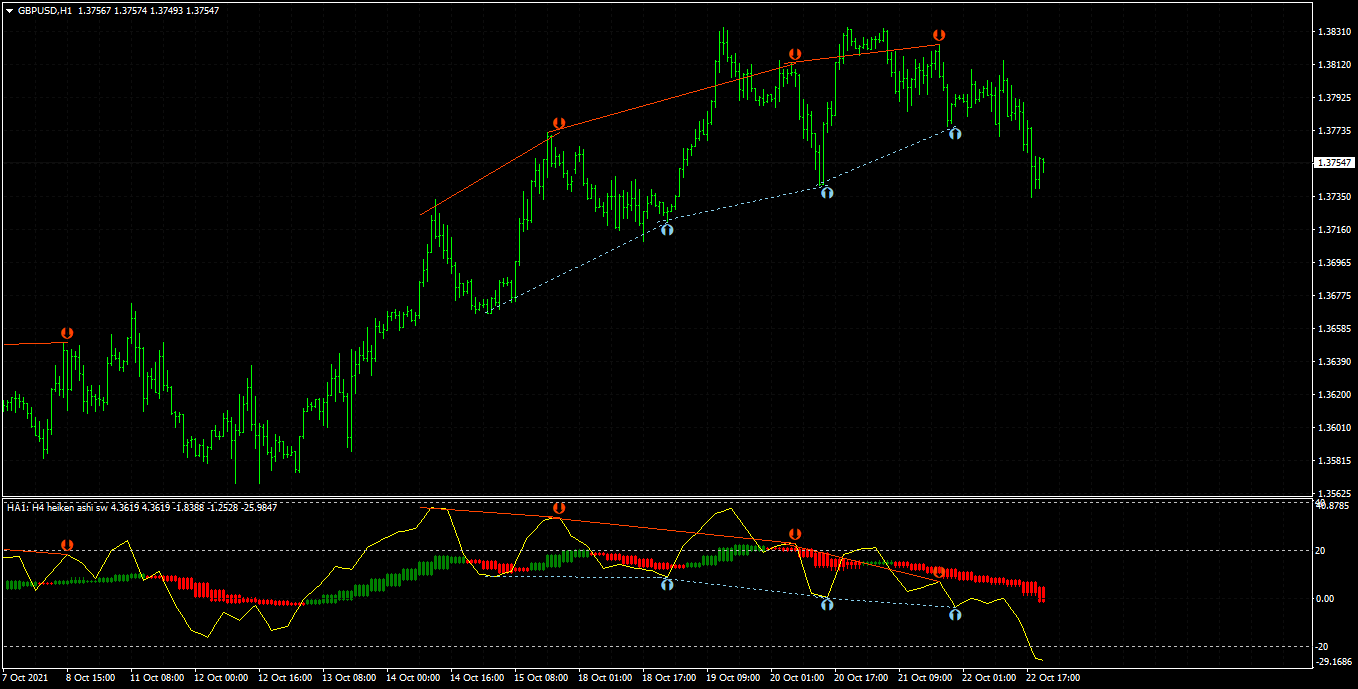The image size is (1358, 689).
Task: Select red arrow near 20 Oct 01:00 in indicator window
Action: coord(795,535)
